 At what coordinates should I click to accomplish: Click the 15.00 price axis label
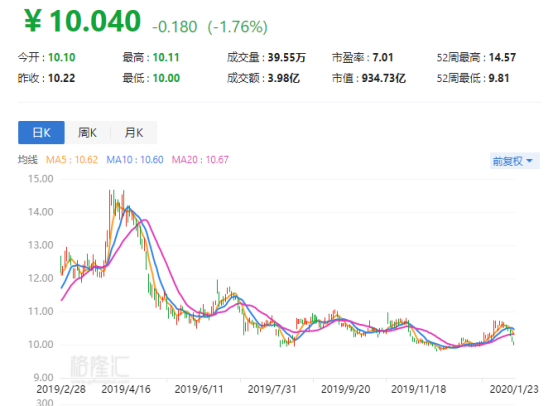[41, 179]
